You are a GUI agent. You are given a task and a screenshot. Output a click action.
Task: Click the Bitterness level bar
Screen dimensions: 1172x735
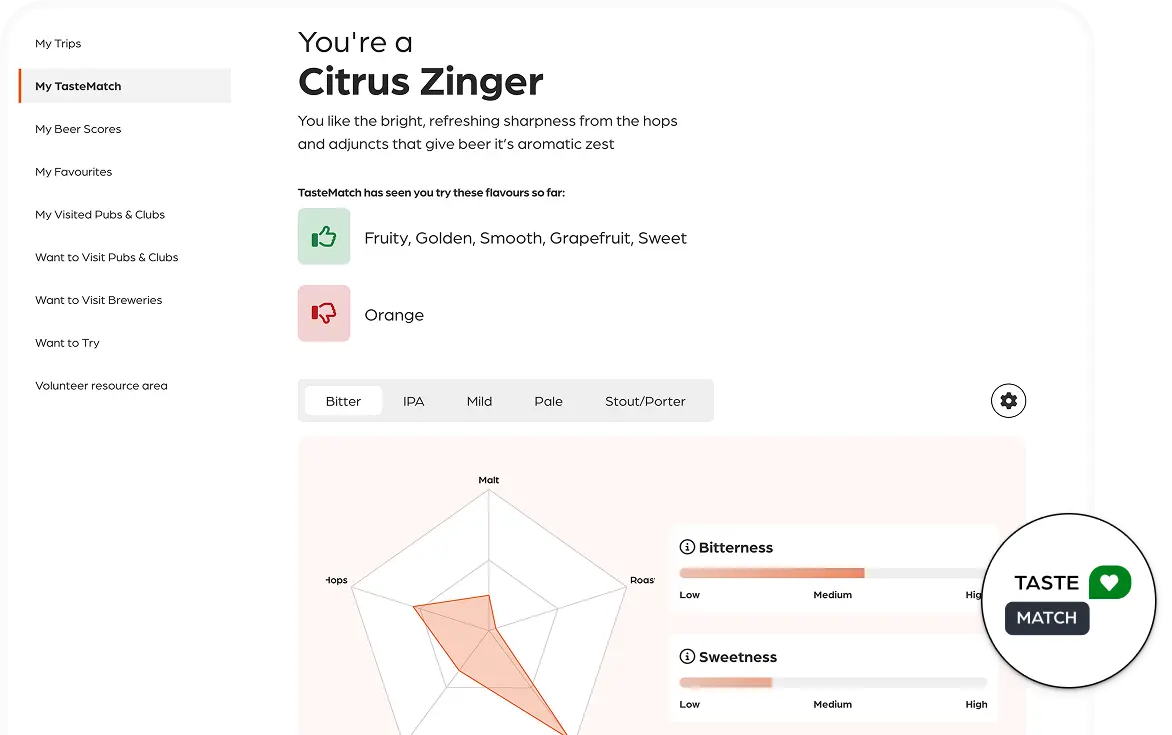832,573
